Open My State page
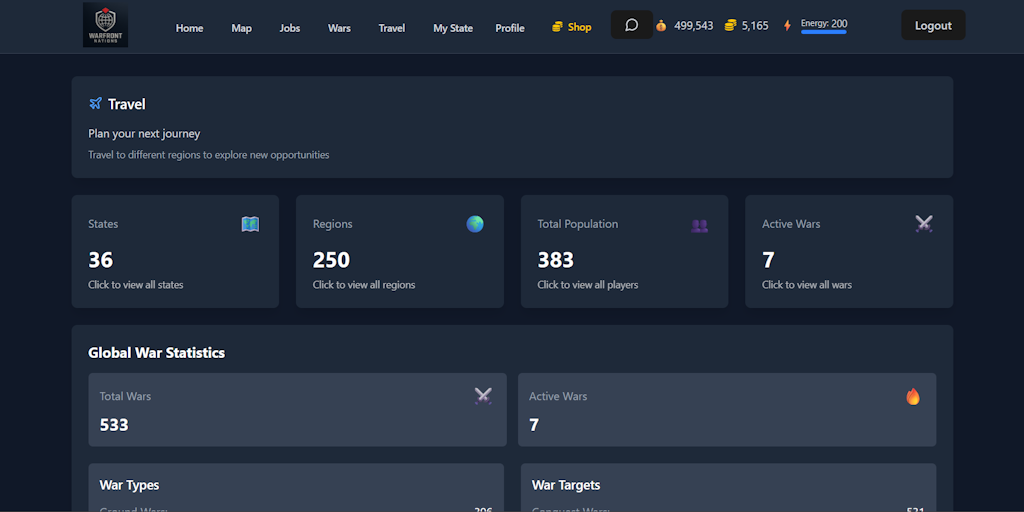 453,28
